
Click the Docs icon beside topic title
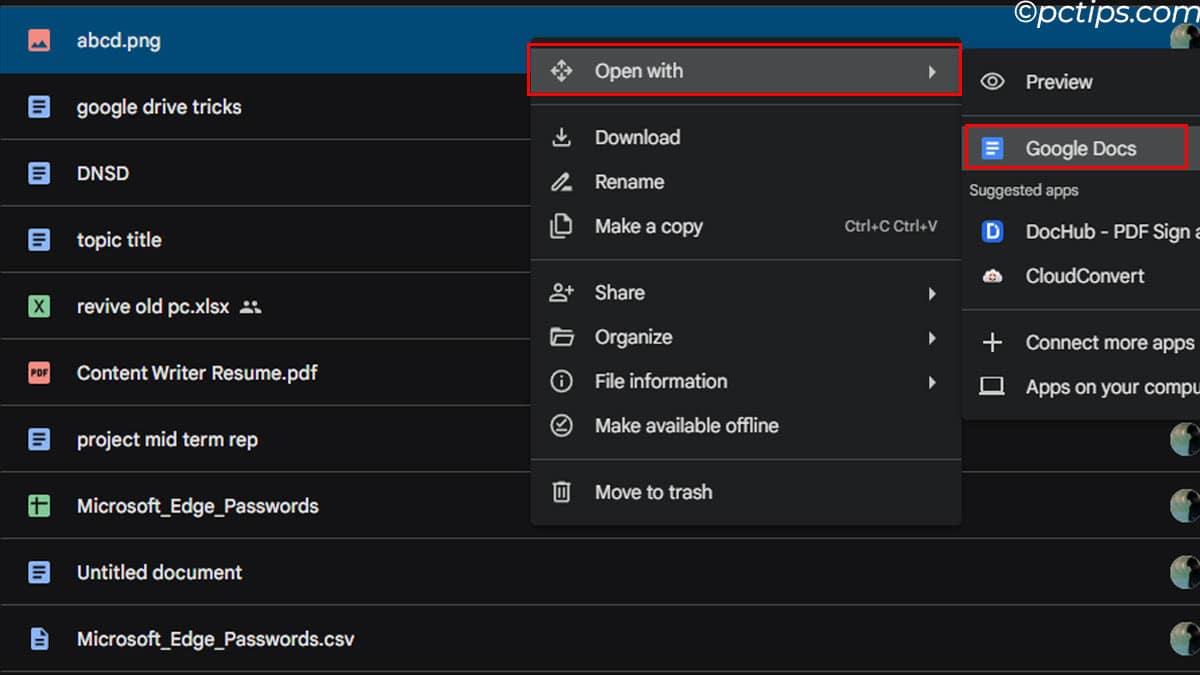pyautogui.click(x=39, y=240)
